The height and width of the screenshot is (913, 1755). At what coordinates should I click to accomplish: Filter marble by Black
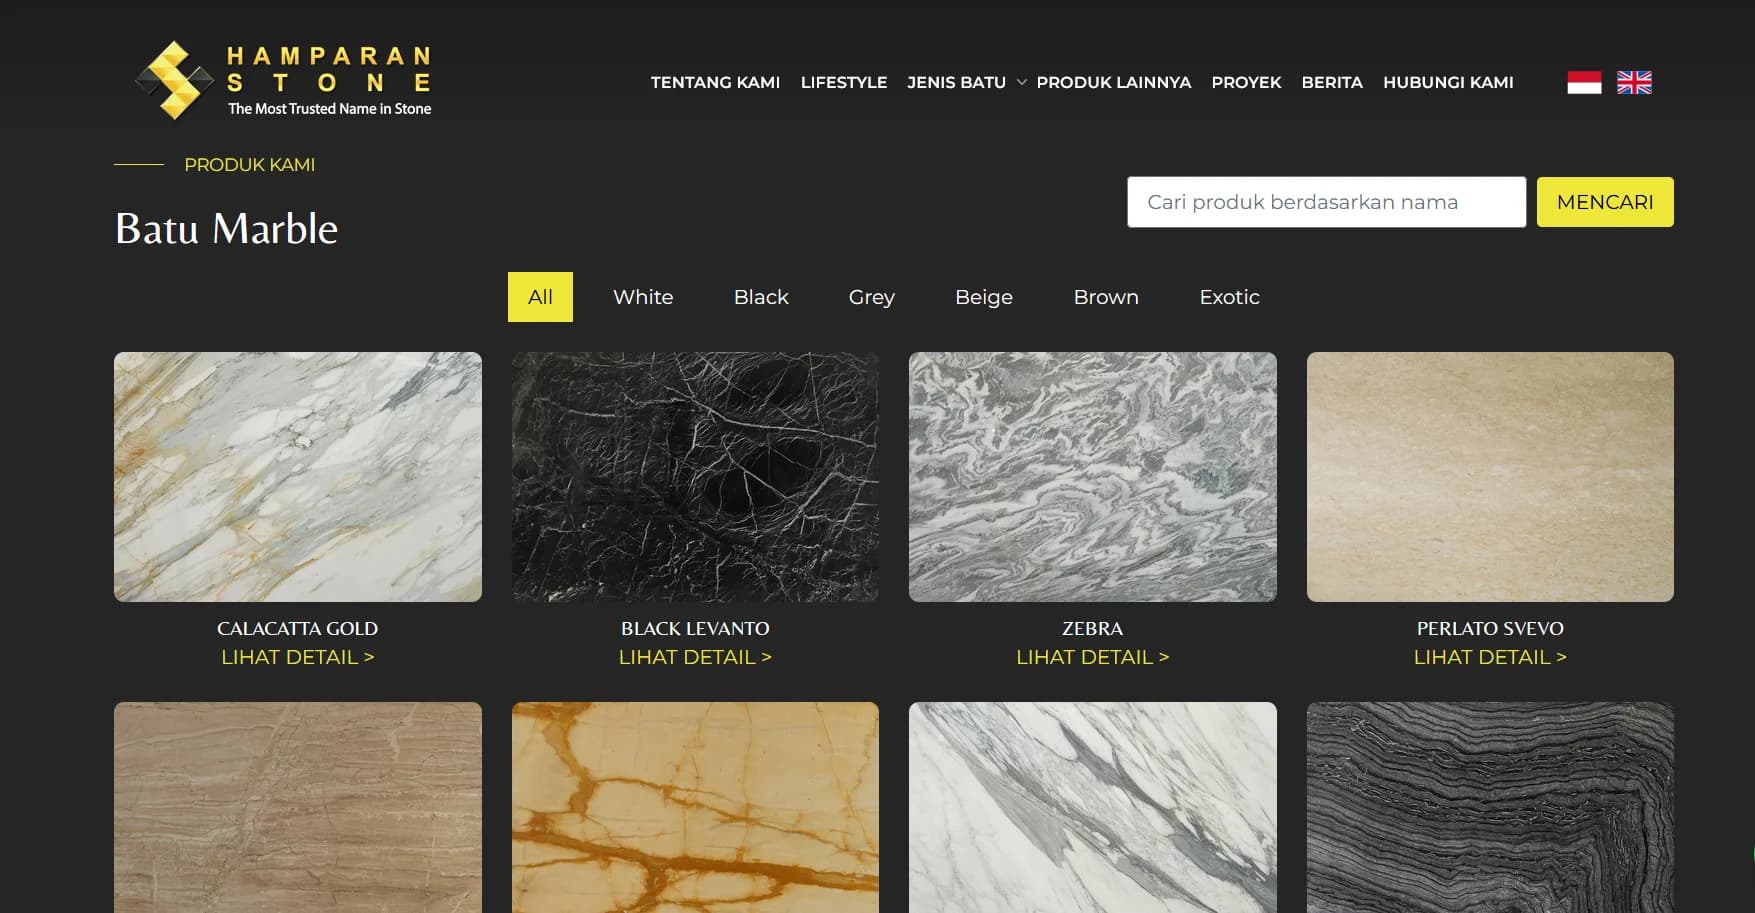(x=761, y=297)
